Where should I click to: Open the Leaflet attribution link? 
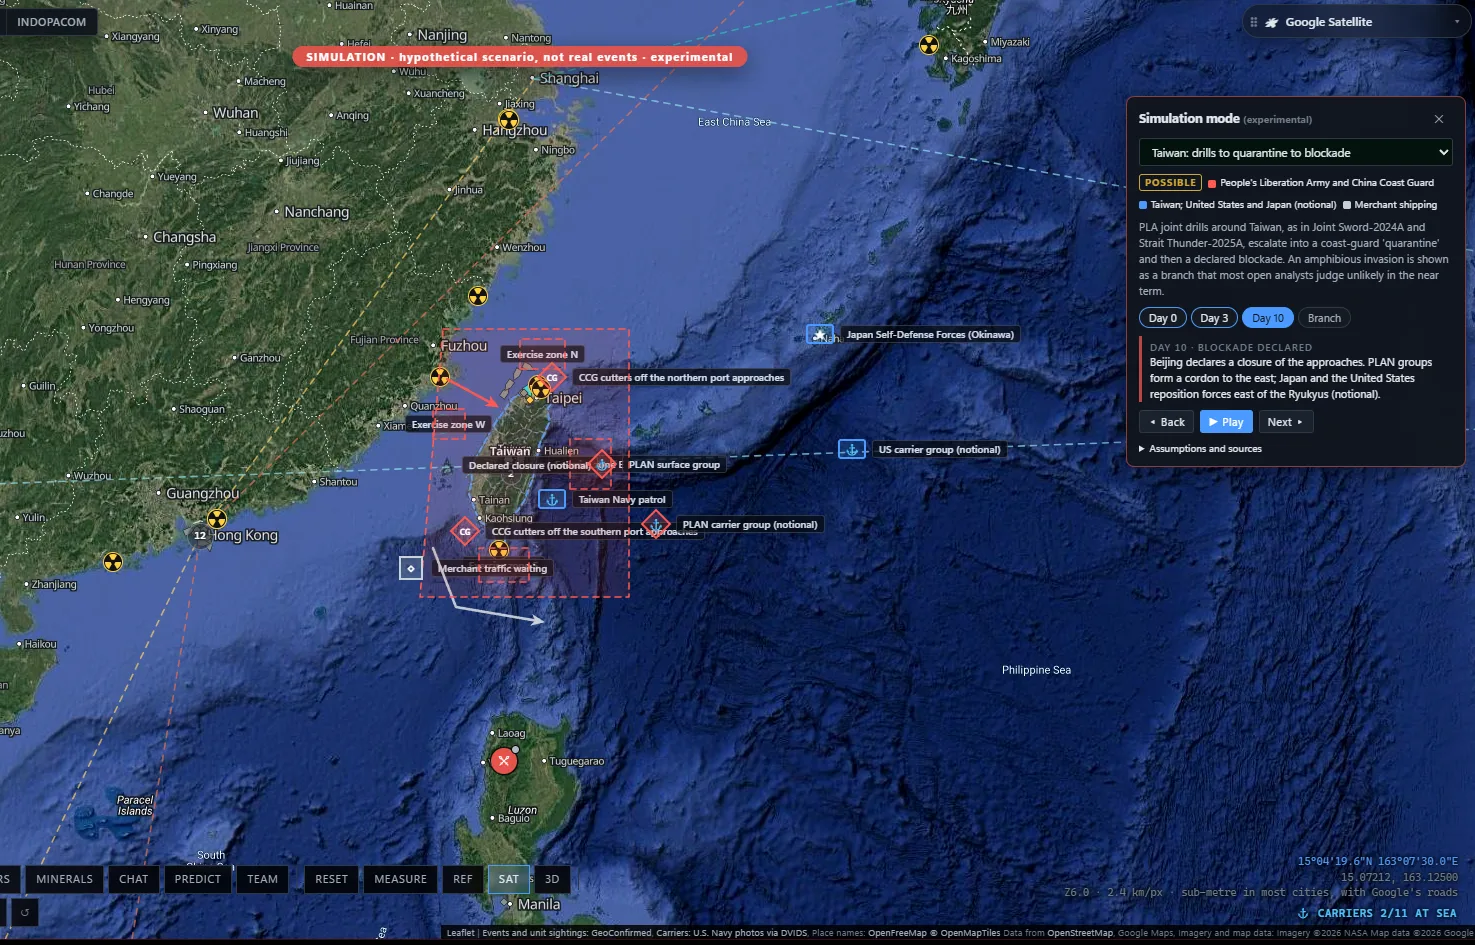click(x=461, y=933)
